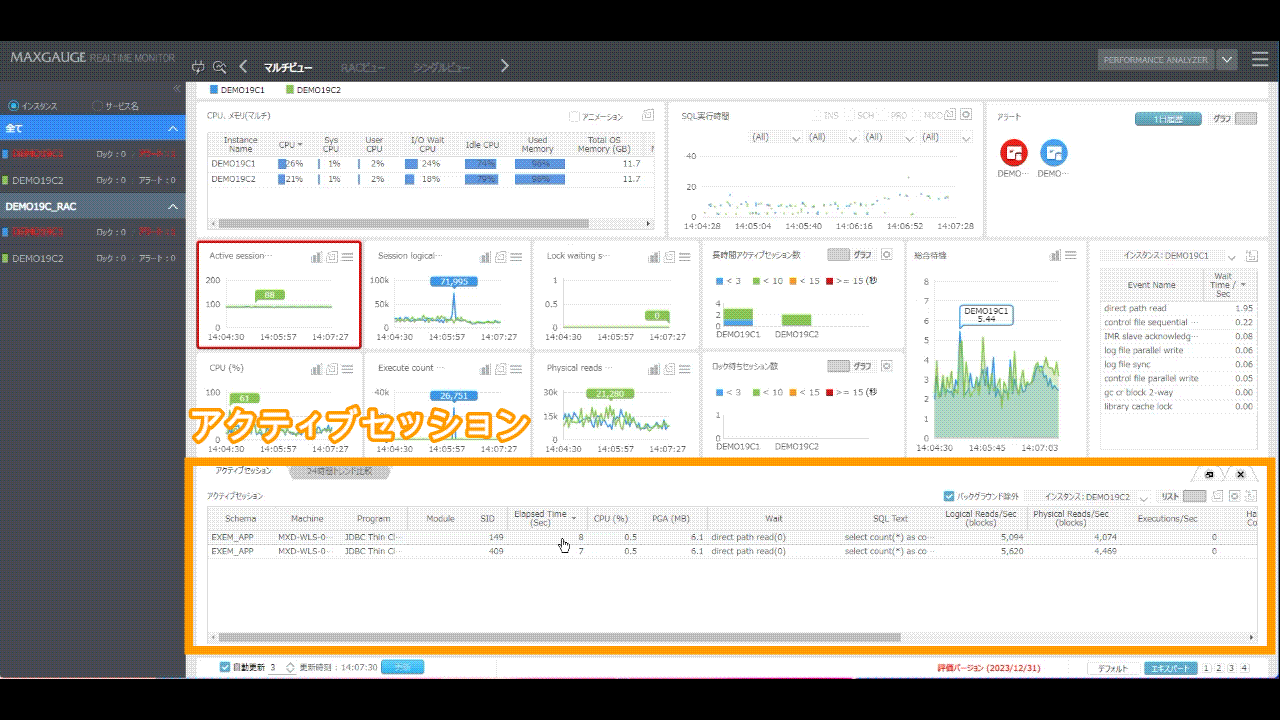Go to previous view with left arrow
Image resolution: width=1280 pixels, height=720 pixels.
(244, 67)
